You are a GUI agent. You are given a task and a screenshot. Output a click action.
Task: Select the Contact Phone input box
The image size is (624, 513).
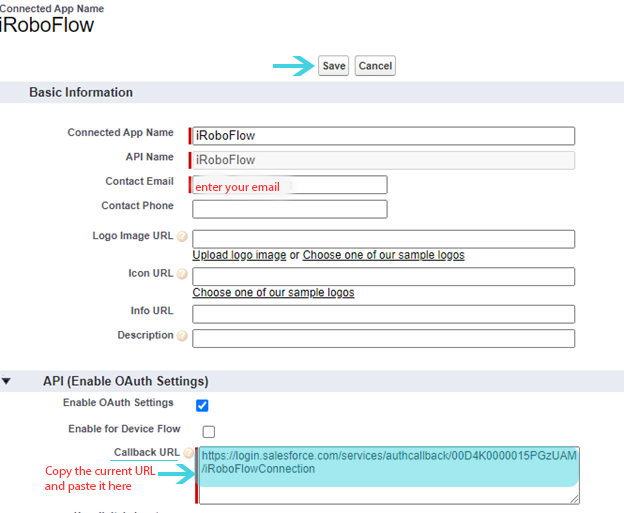[x=289, y=209]
